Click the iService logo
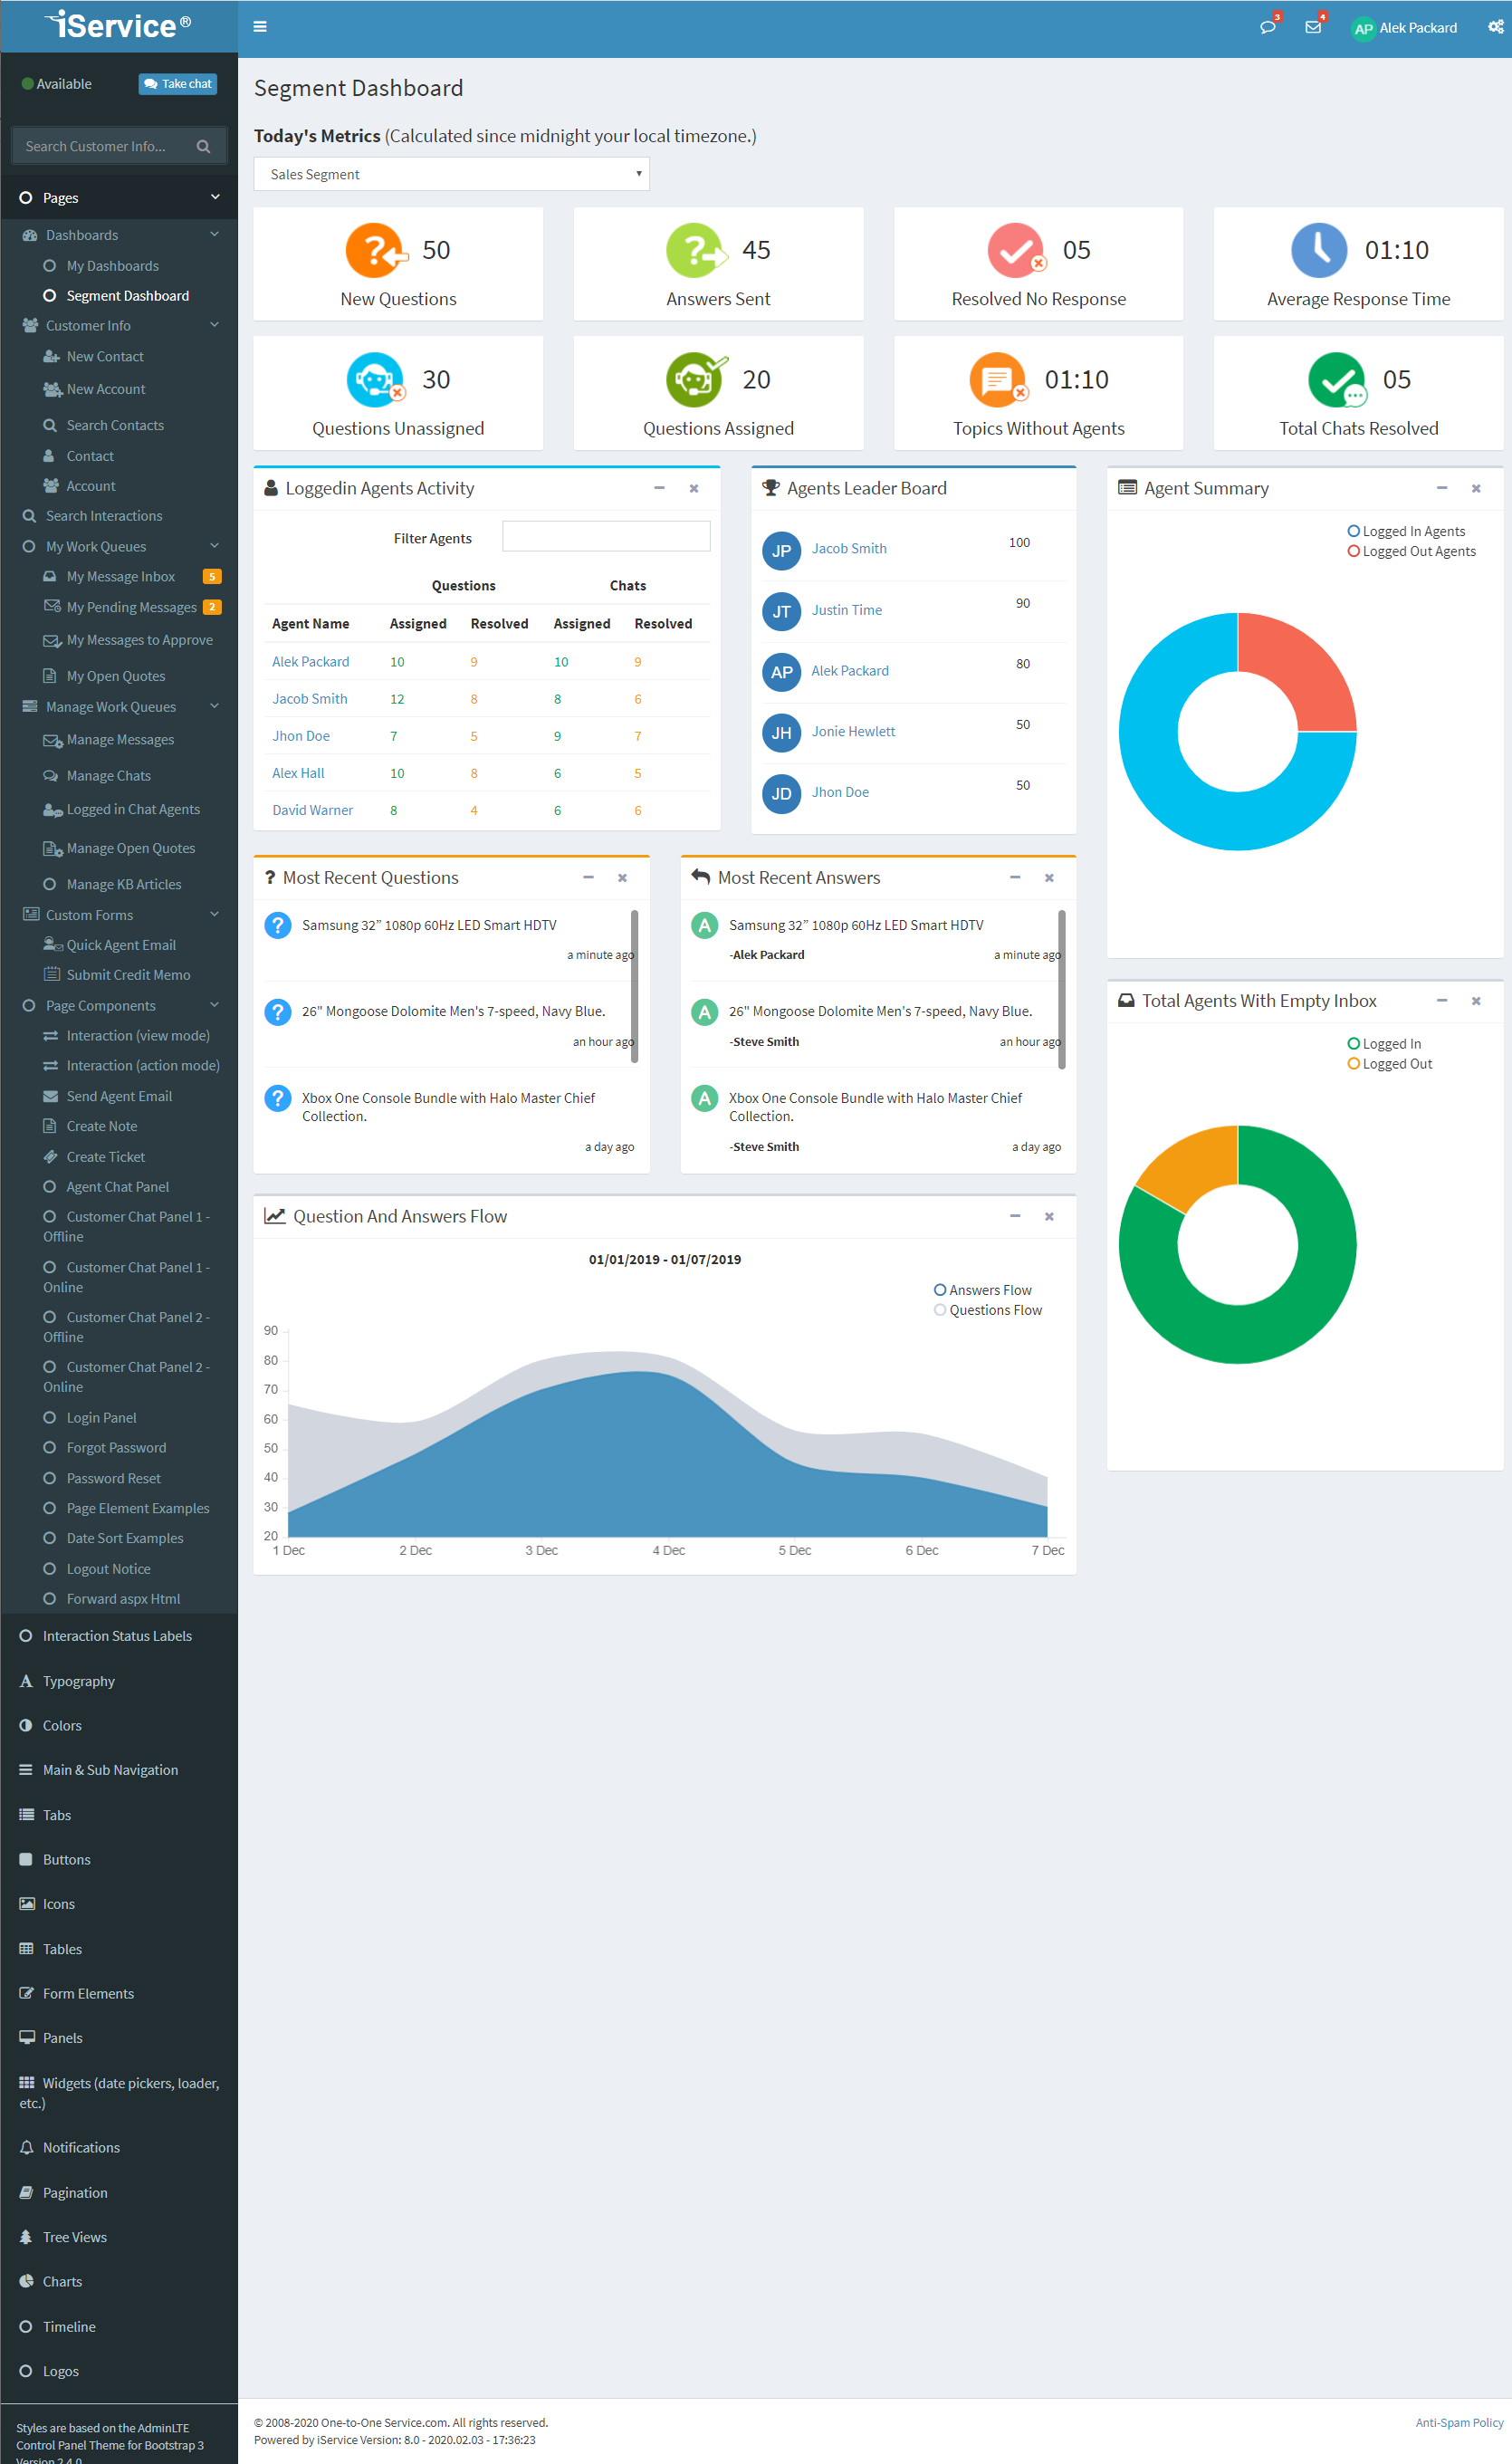The width and height of the screenshot is (1512, 2464). tap(118, 25)
